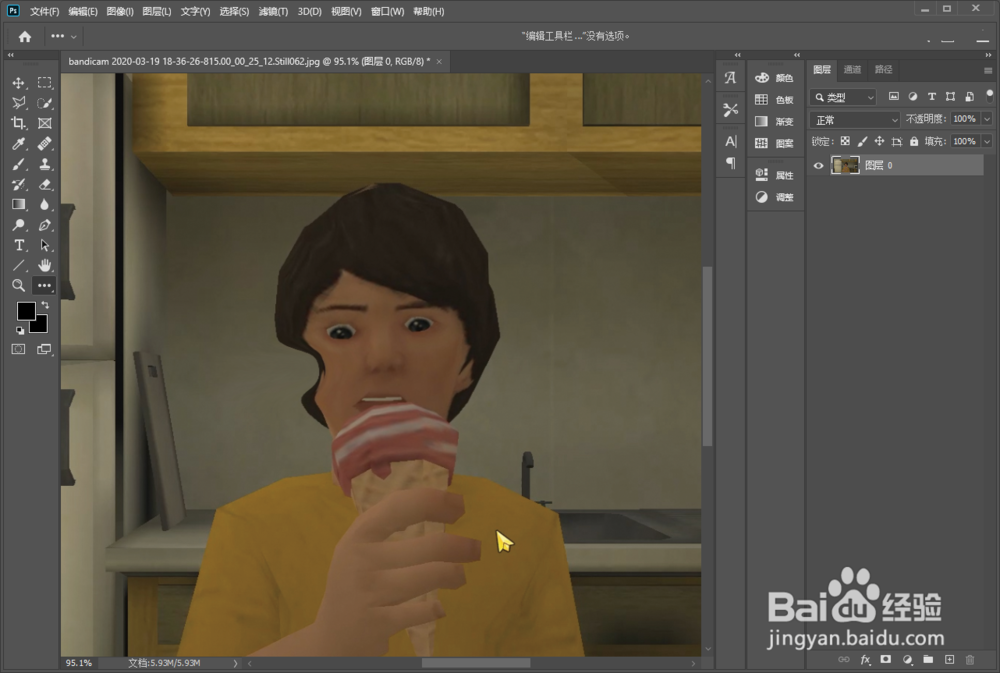Open the Character panel icon
Viewport: 1000px width, 673px height.
pyautogui.click(x=730, y=142)
